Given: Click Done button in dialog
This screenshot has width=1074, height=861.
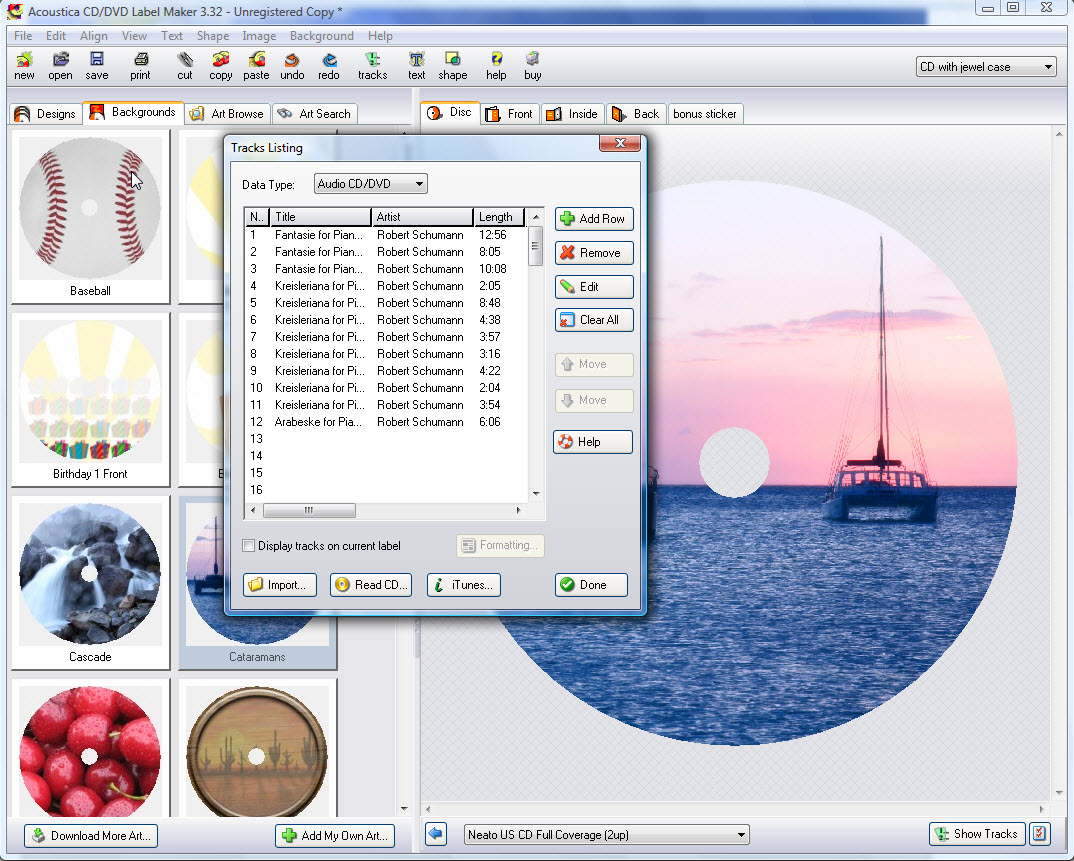Looking at the screenshot, I should pyautogui.click(x=591, y=585).
